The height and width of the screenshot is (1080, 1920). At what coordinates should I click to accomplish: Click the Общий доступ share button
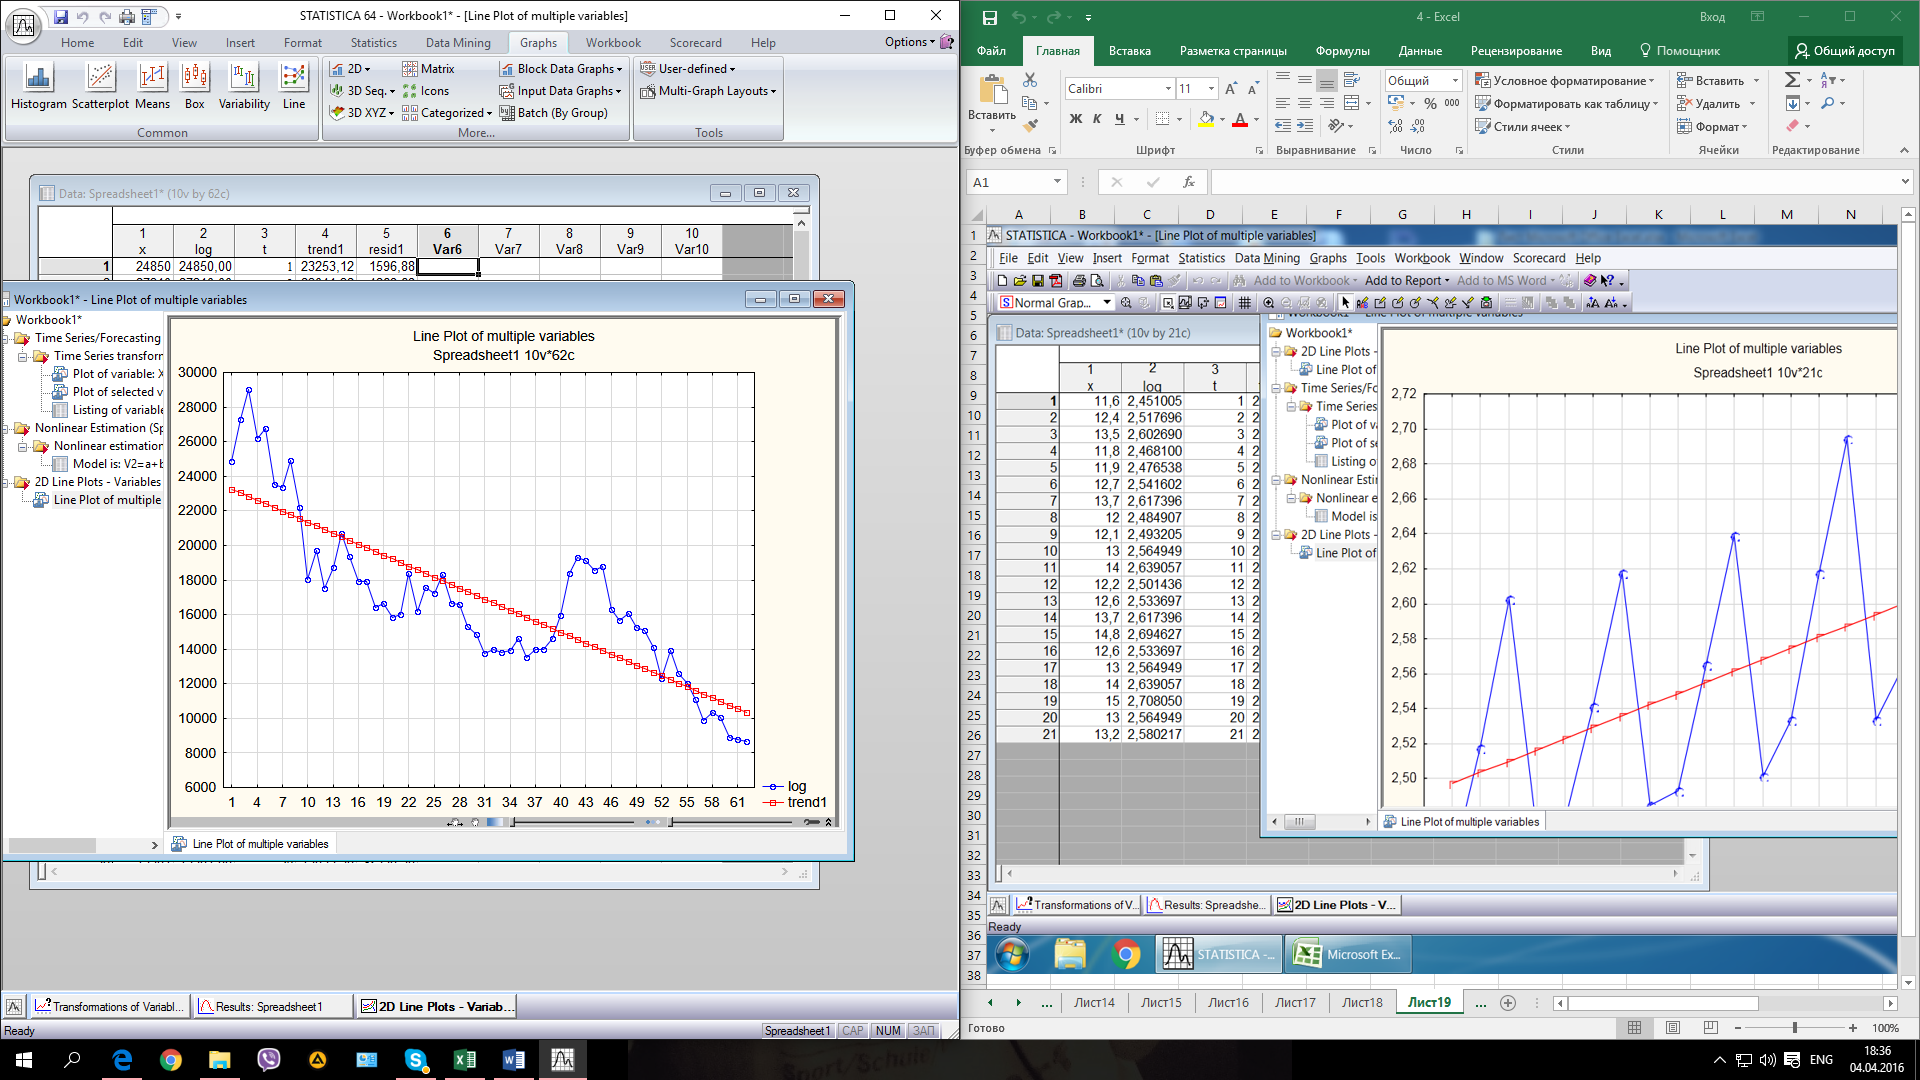(1845, 51)
